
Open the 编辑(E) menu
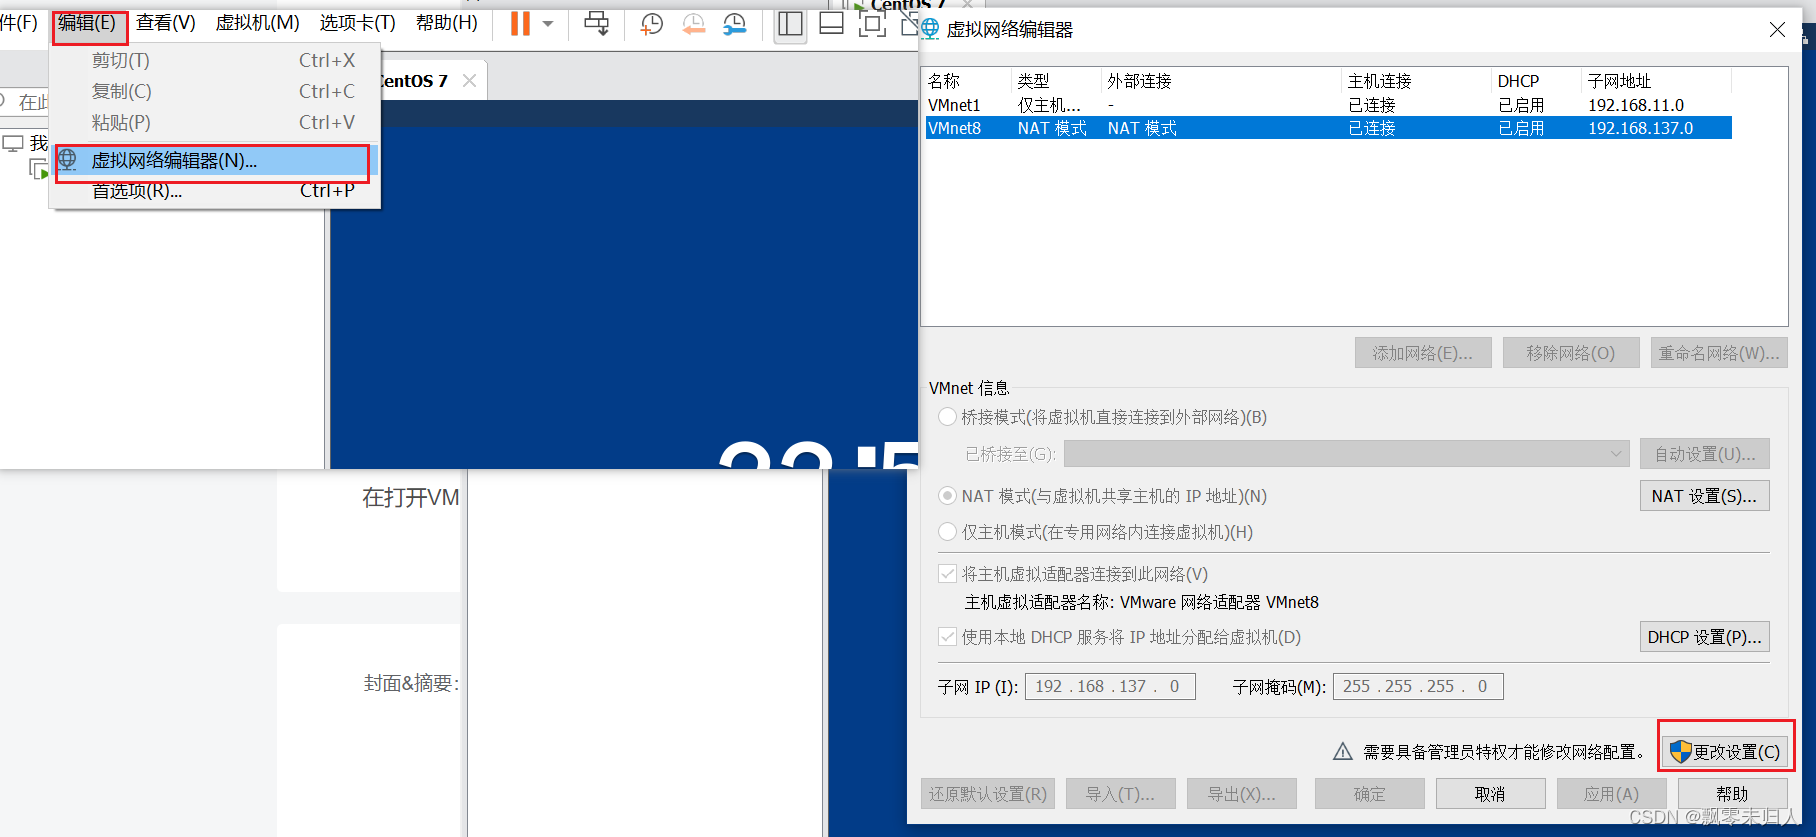coord(87,22)
